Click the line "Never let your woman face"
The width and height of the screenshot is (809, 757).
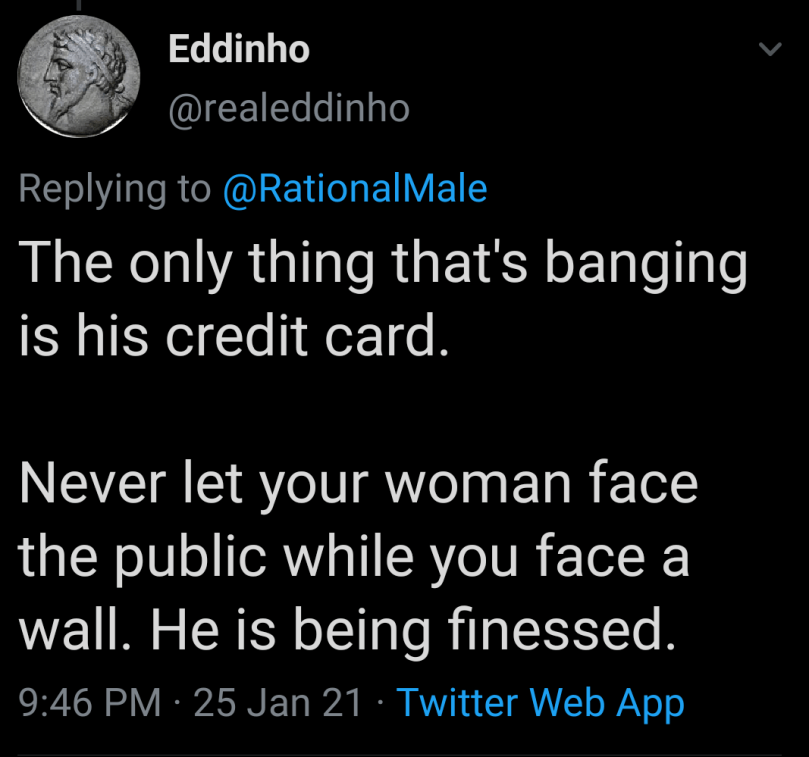358,484
